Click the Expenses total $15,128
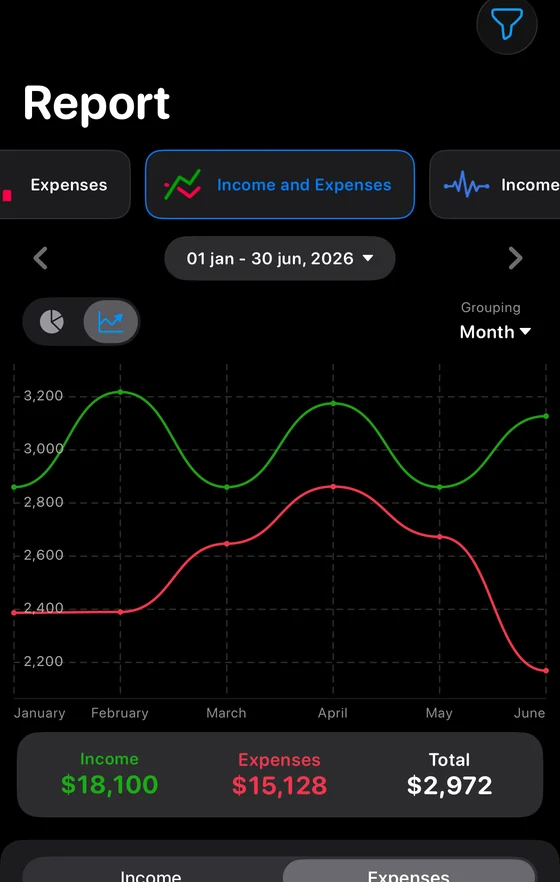This screenshot has width=560, height=882. (279, 785)
